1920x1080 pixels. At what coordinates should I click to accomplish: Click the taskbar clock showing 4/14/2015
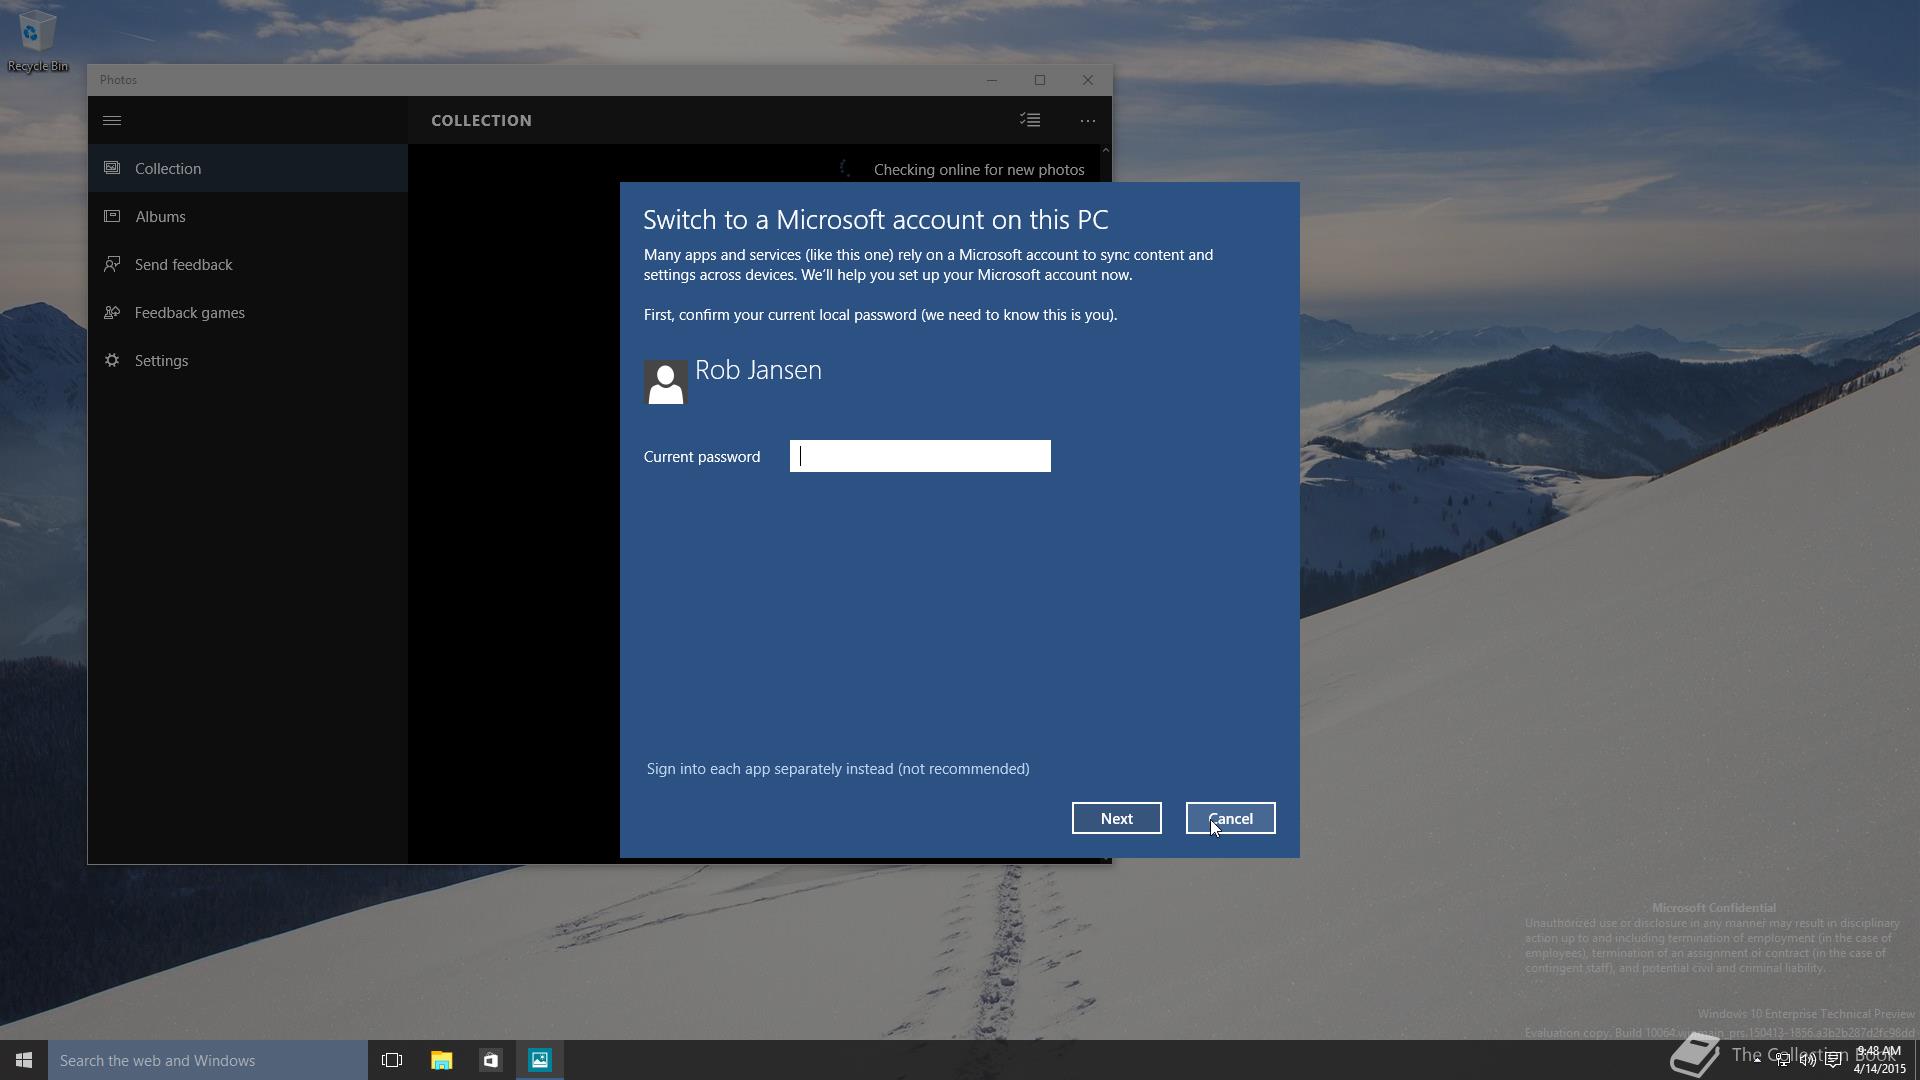[1880, 1060]
